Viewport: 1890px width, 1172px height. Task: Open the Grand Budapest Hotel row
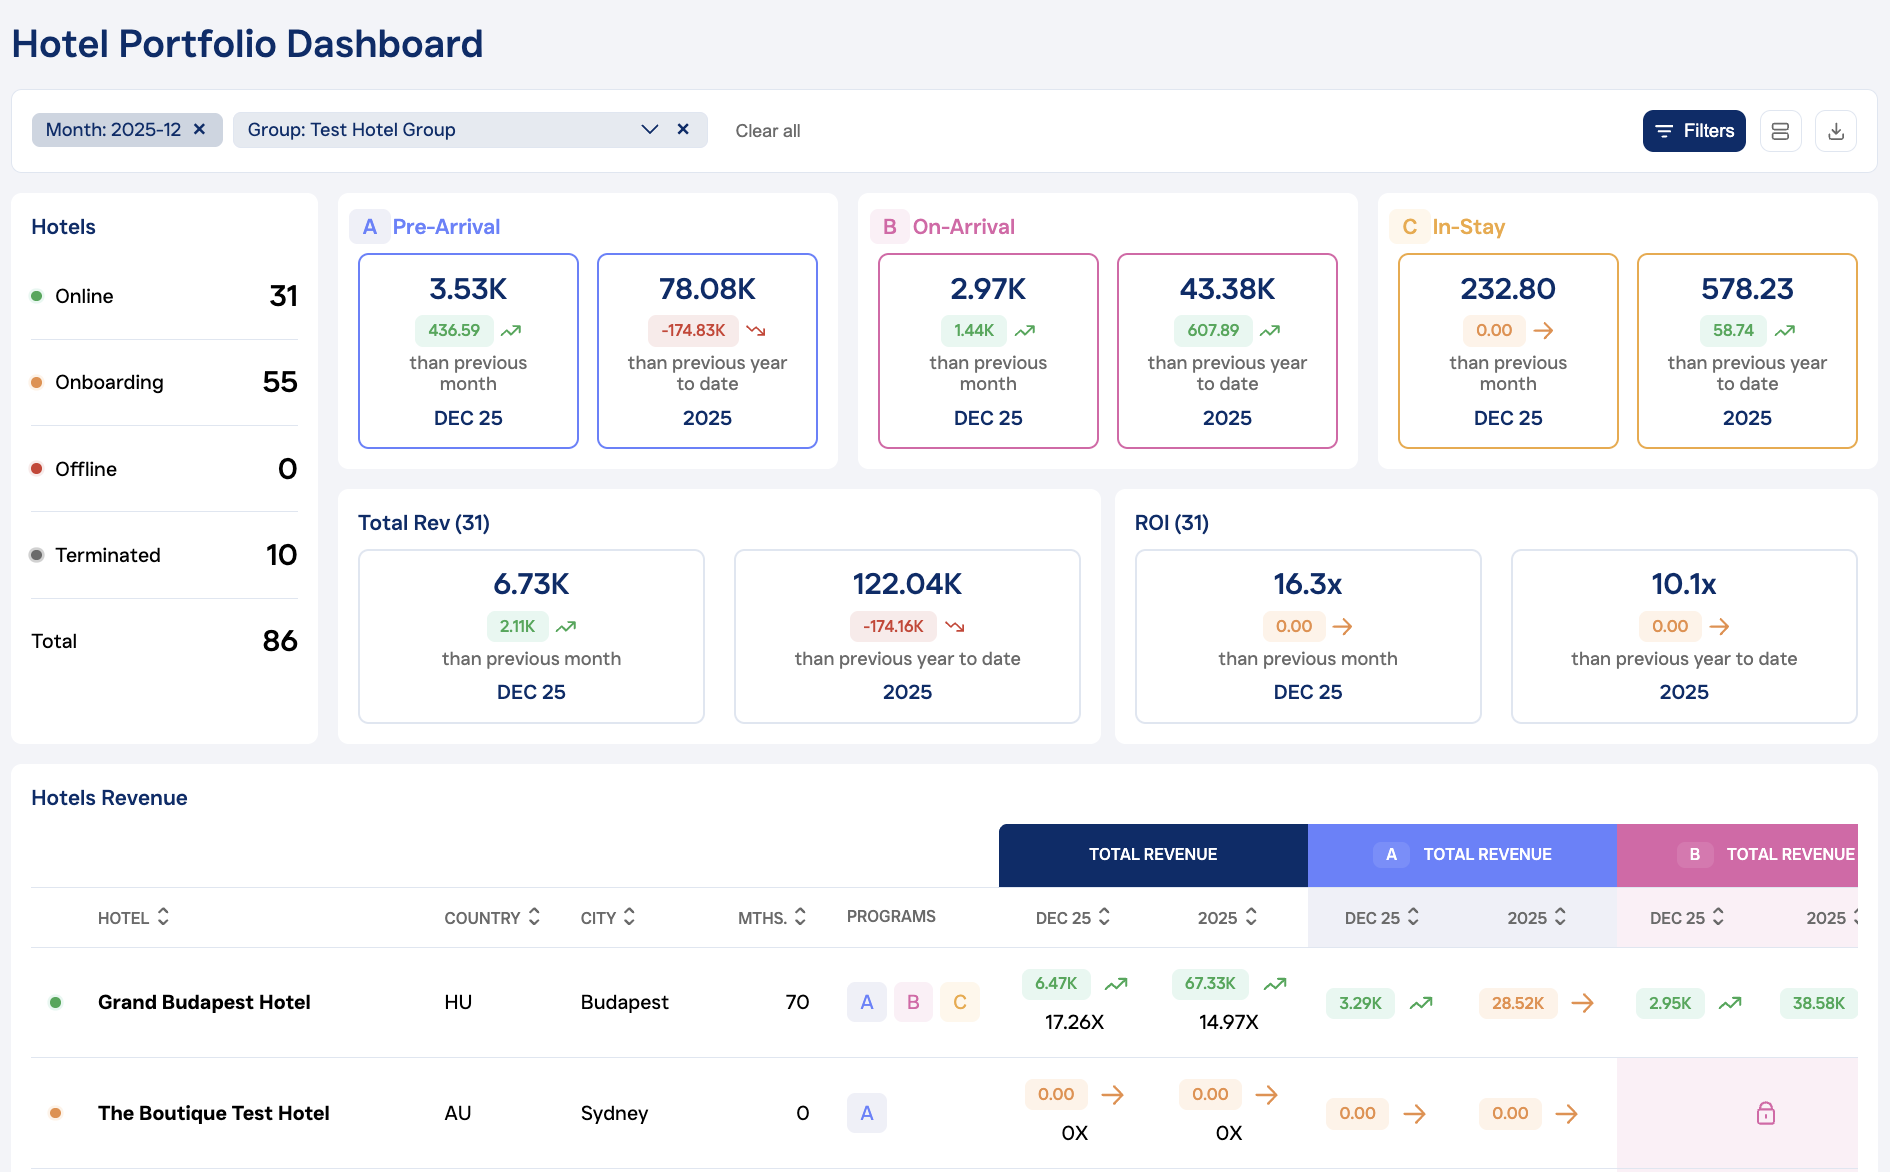(x=204, y=1002)
